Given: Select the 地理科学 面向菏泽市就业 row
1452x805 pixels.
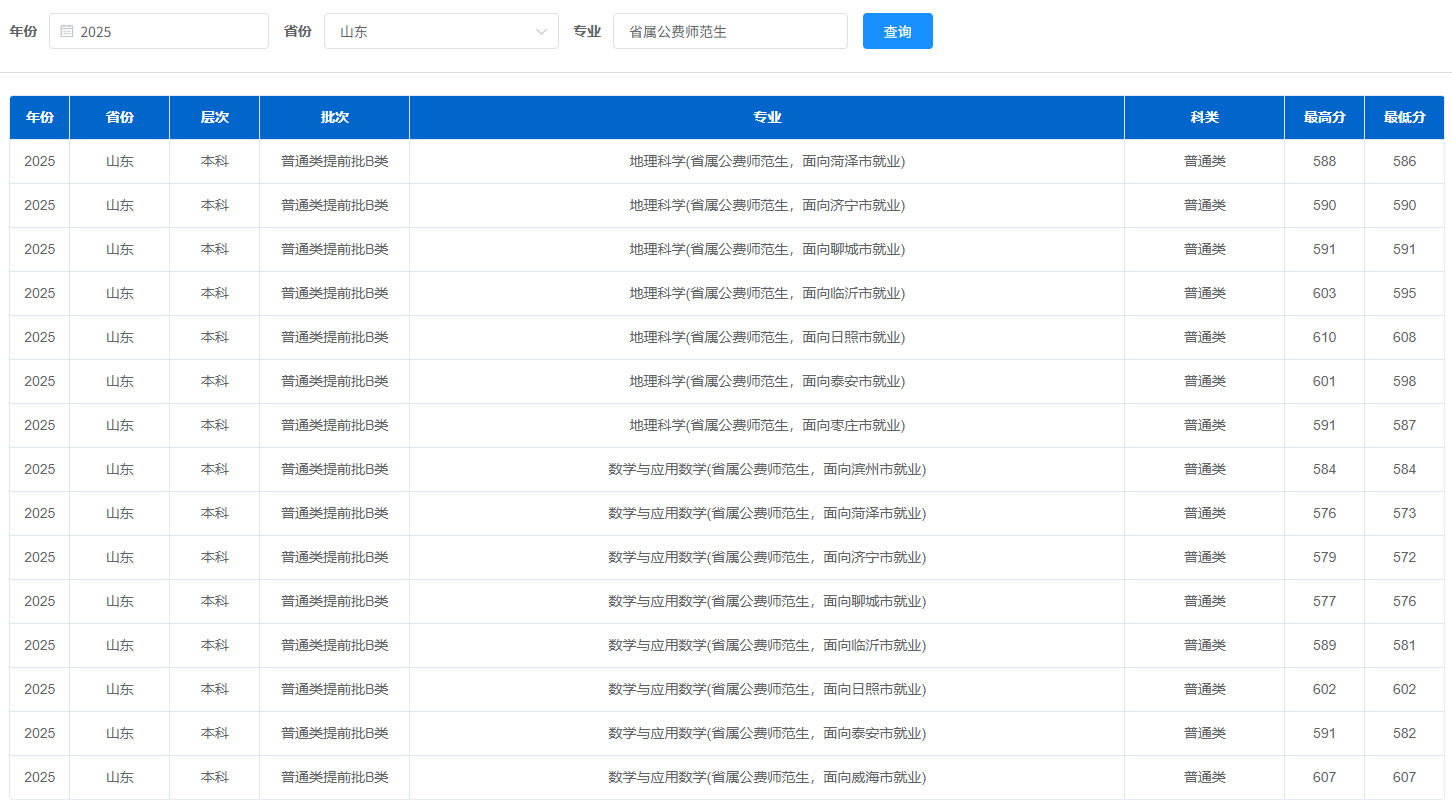Looking at the screenshot, I should (x=767, y=161).
